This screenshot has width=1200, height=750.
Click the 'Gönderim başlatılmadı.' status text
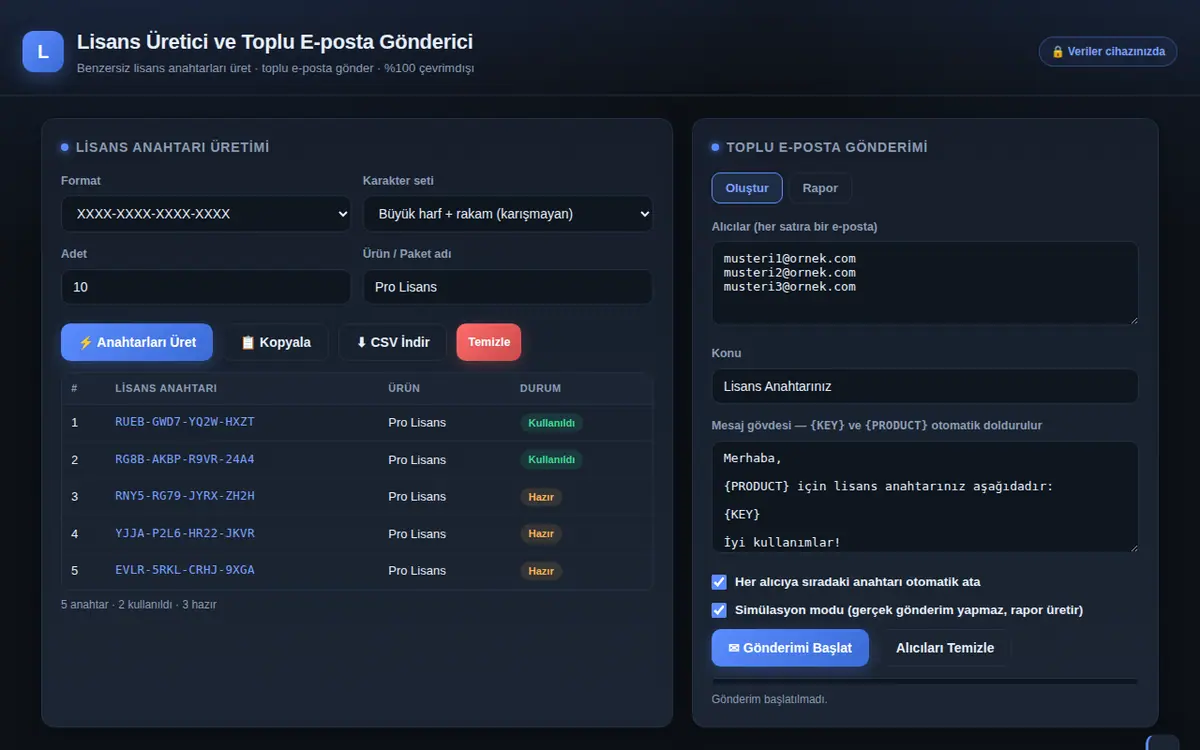click(x=770, y=699)
